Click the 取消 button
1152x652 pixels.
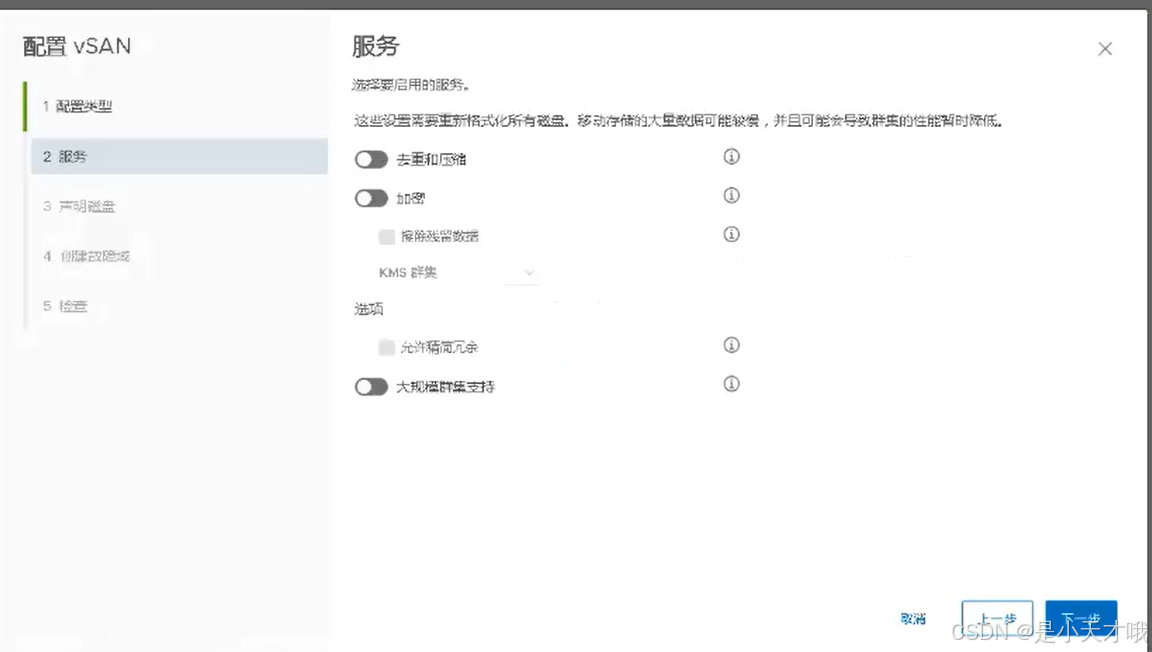click(x=913, y=619)
